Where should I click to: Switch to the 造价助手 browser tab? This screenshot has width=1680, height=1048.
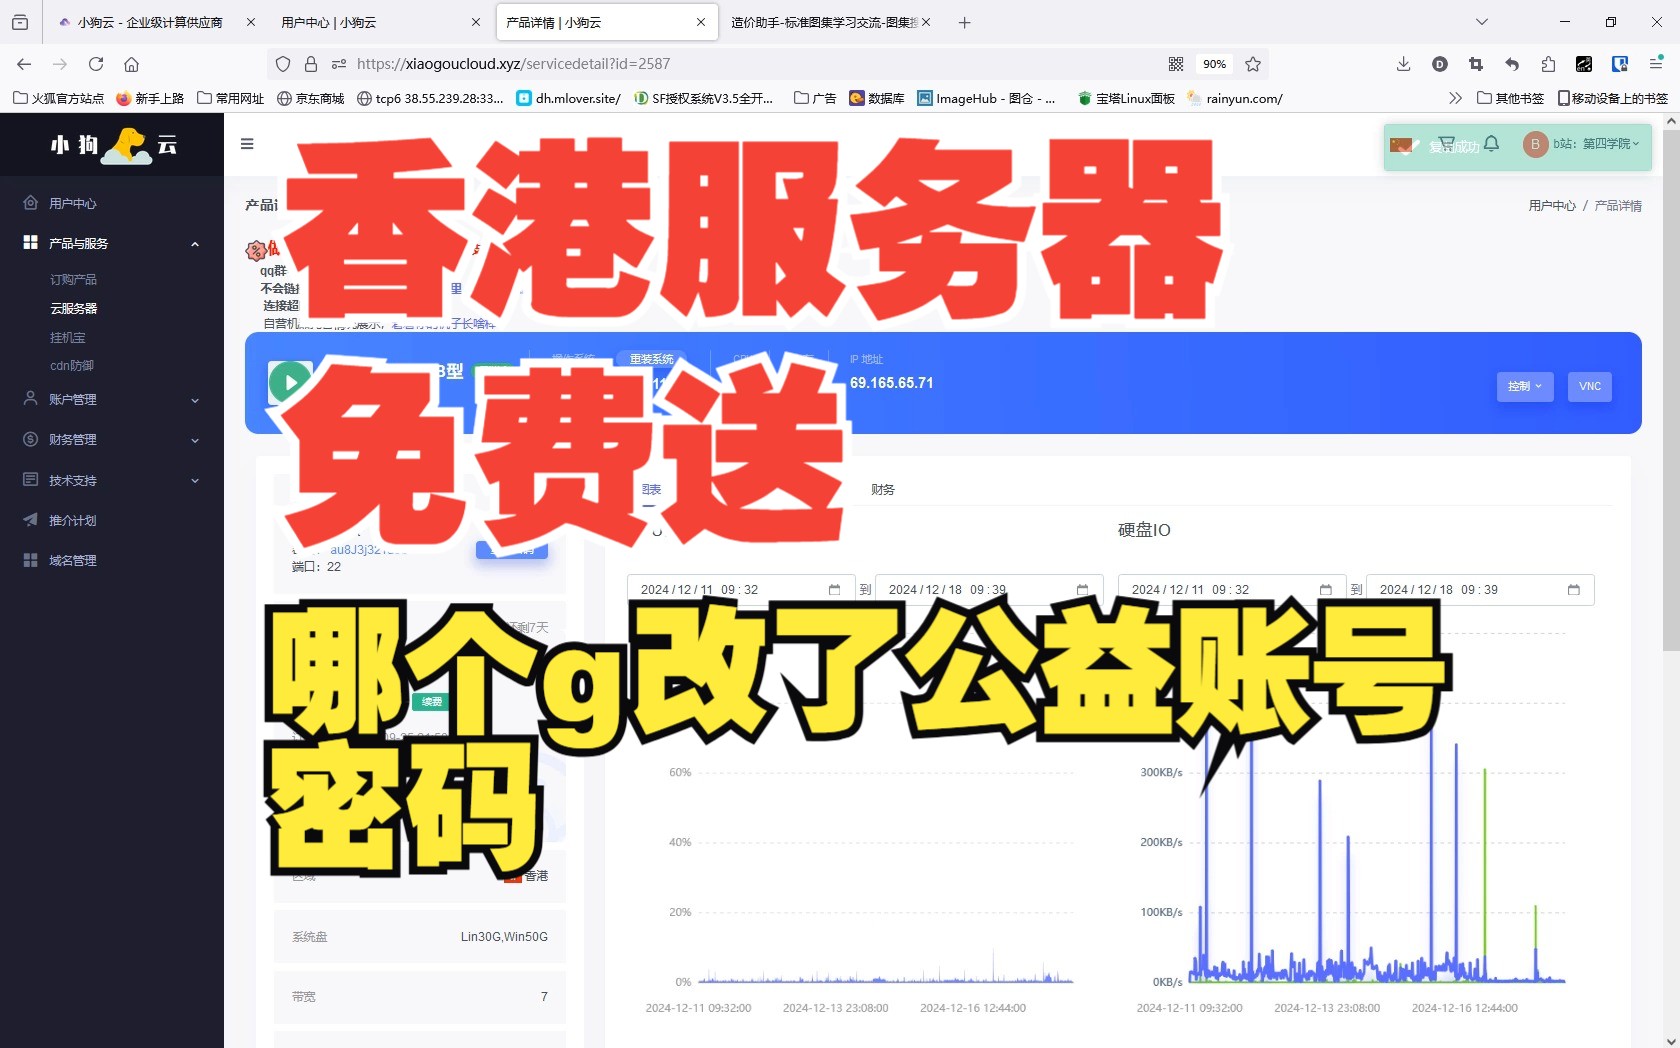[x=828, y=22]
